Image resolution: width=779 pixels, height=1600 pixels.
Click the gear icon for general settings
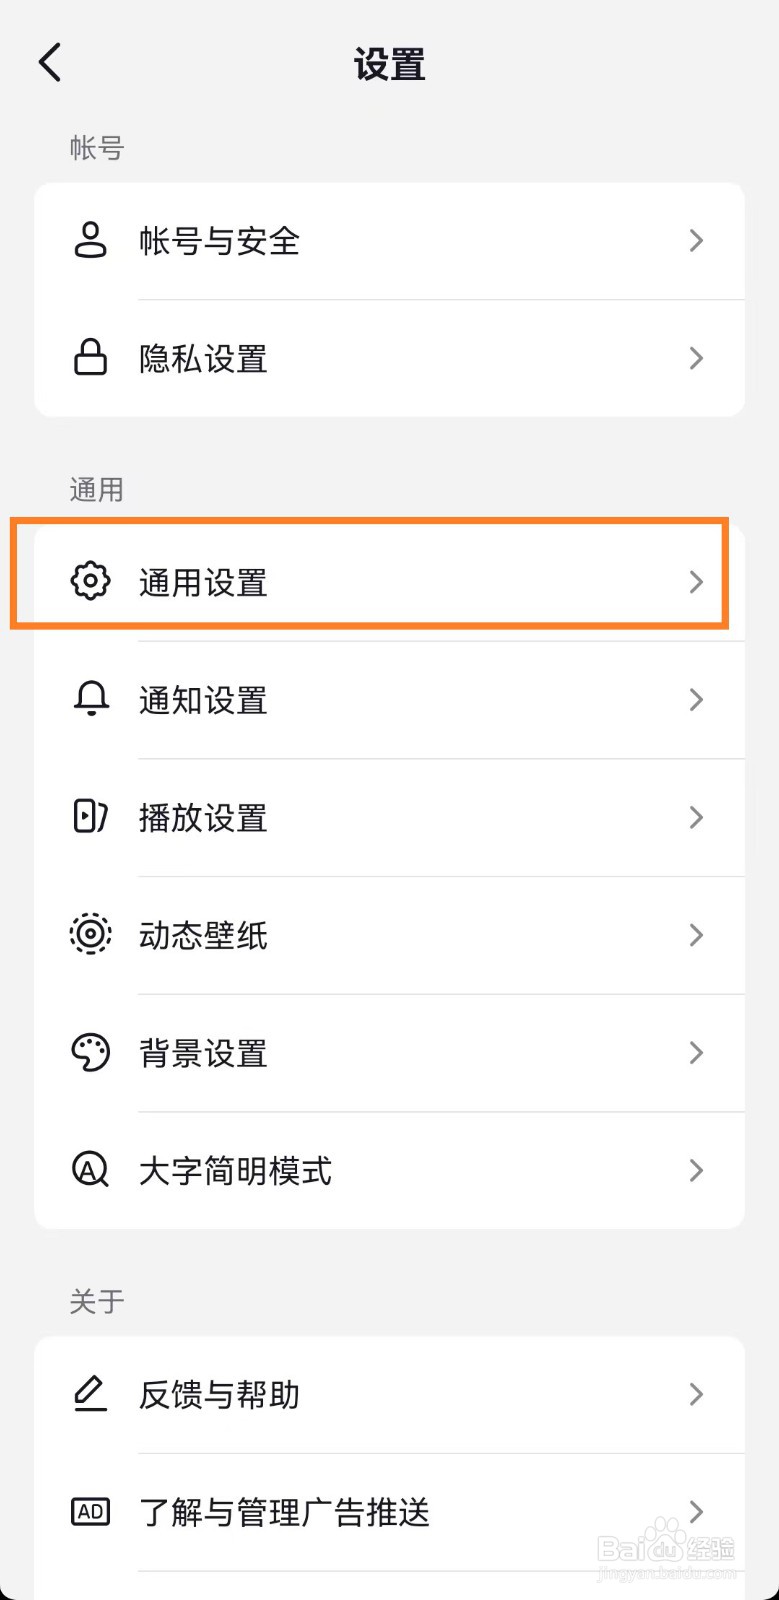pos(90,581)
